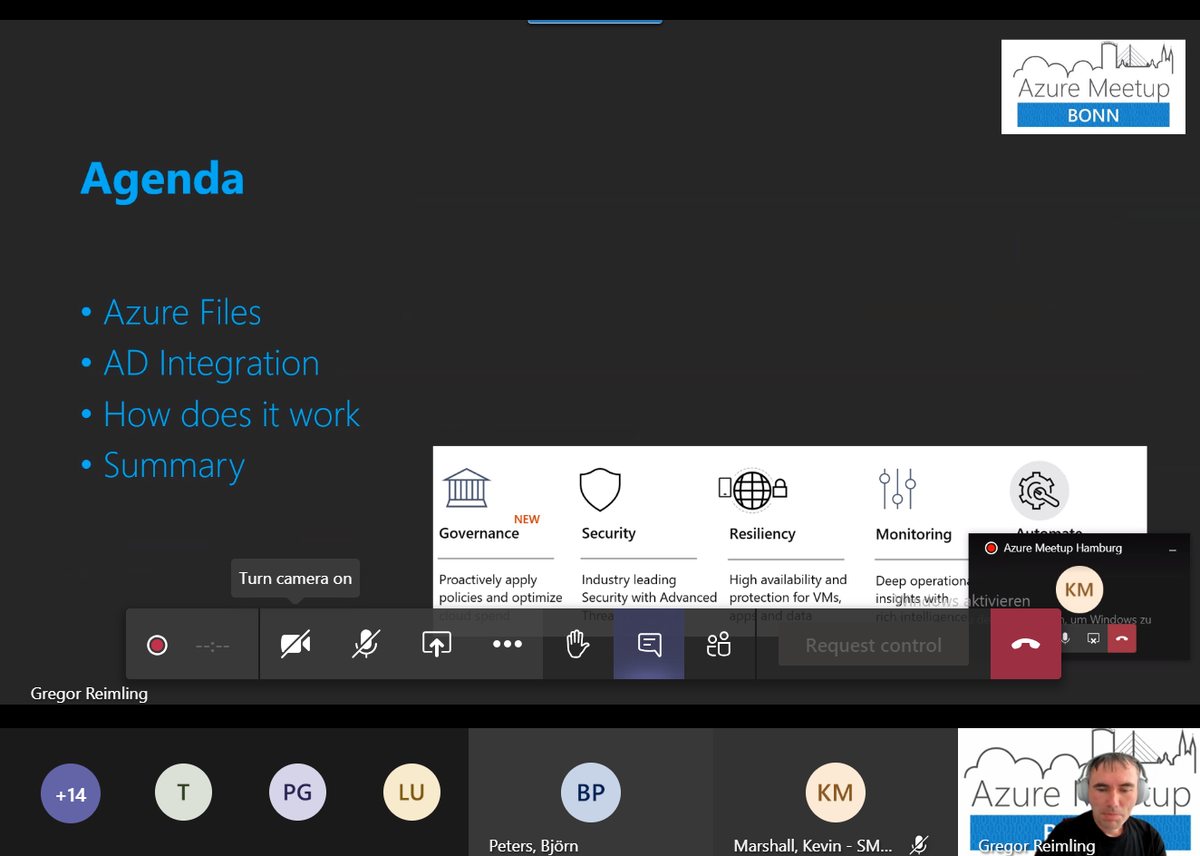Click the 'AD Integration' bullet
The image size is (1200, 856).
pos(211,364)
